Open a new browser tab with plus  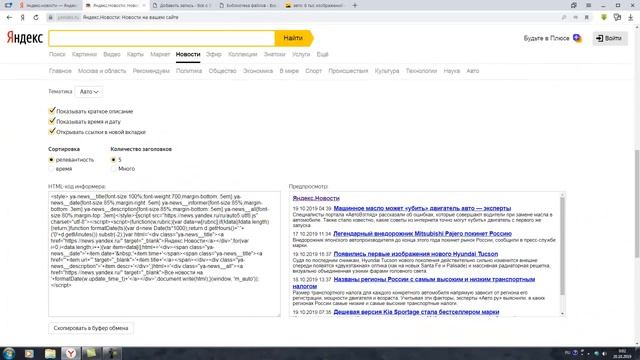pos(354,5)
